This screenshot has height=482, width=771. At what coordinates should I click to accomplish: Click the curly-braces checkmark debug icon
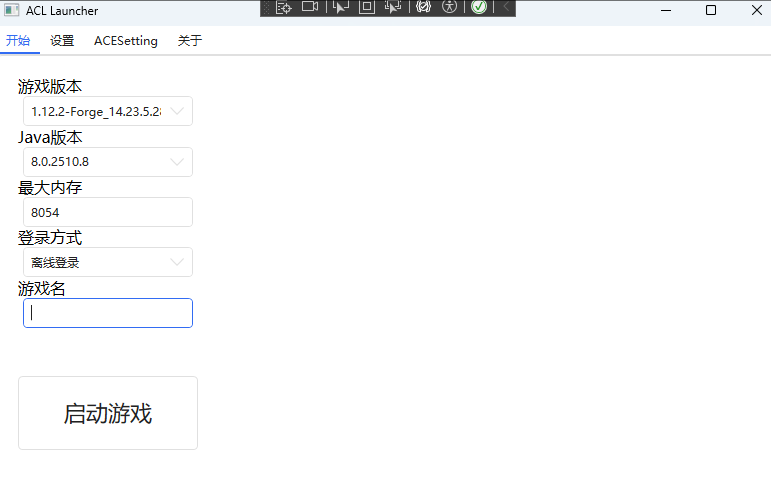[423, 7]
